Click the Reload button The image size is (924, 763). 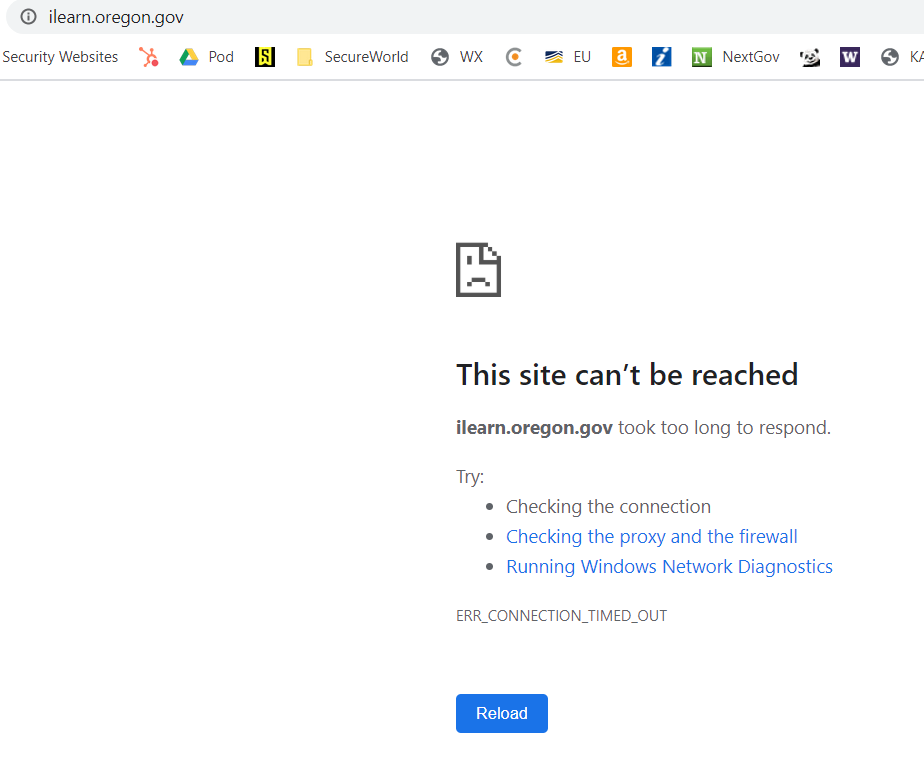point(501,713)
